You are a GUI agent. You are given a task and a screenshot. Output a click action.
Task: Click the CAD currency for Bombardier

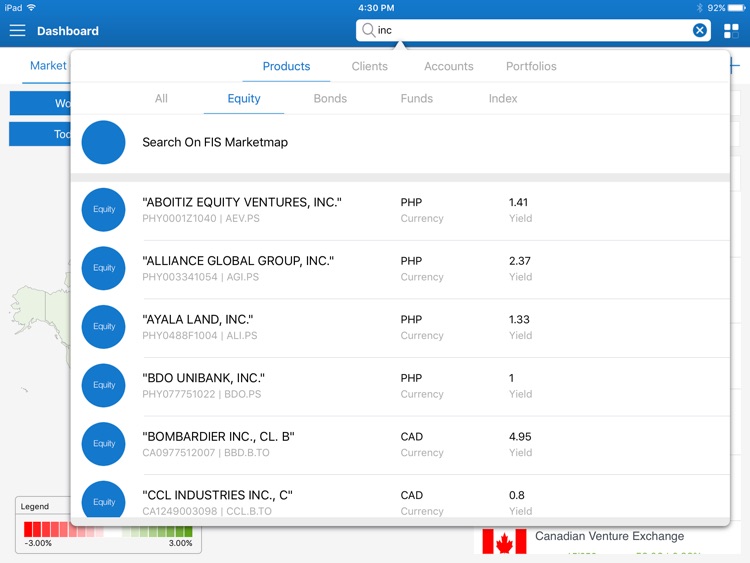pos(411,437)
